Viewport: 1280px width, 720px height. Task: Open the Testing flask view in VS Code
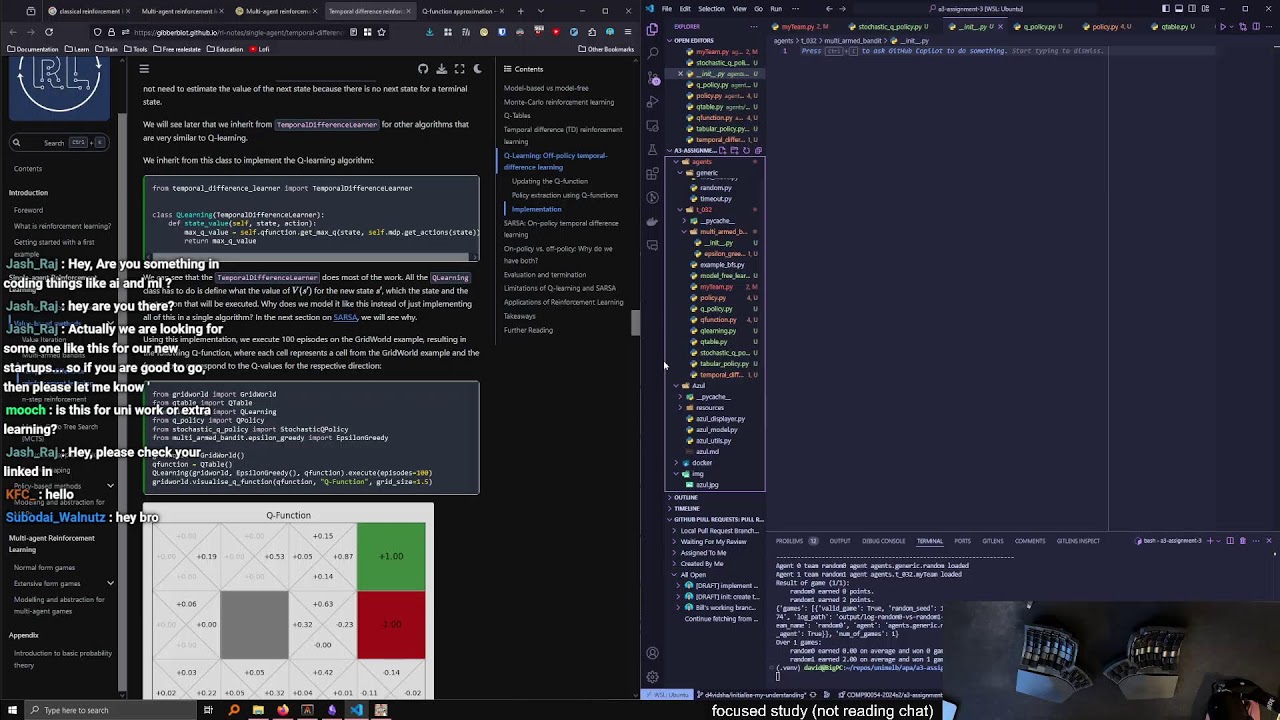(x=653, y=150)
